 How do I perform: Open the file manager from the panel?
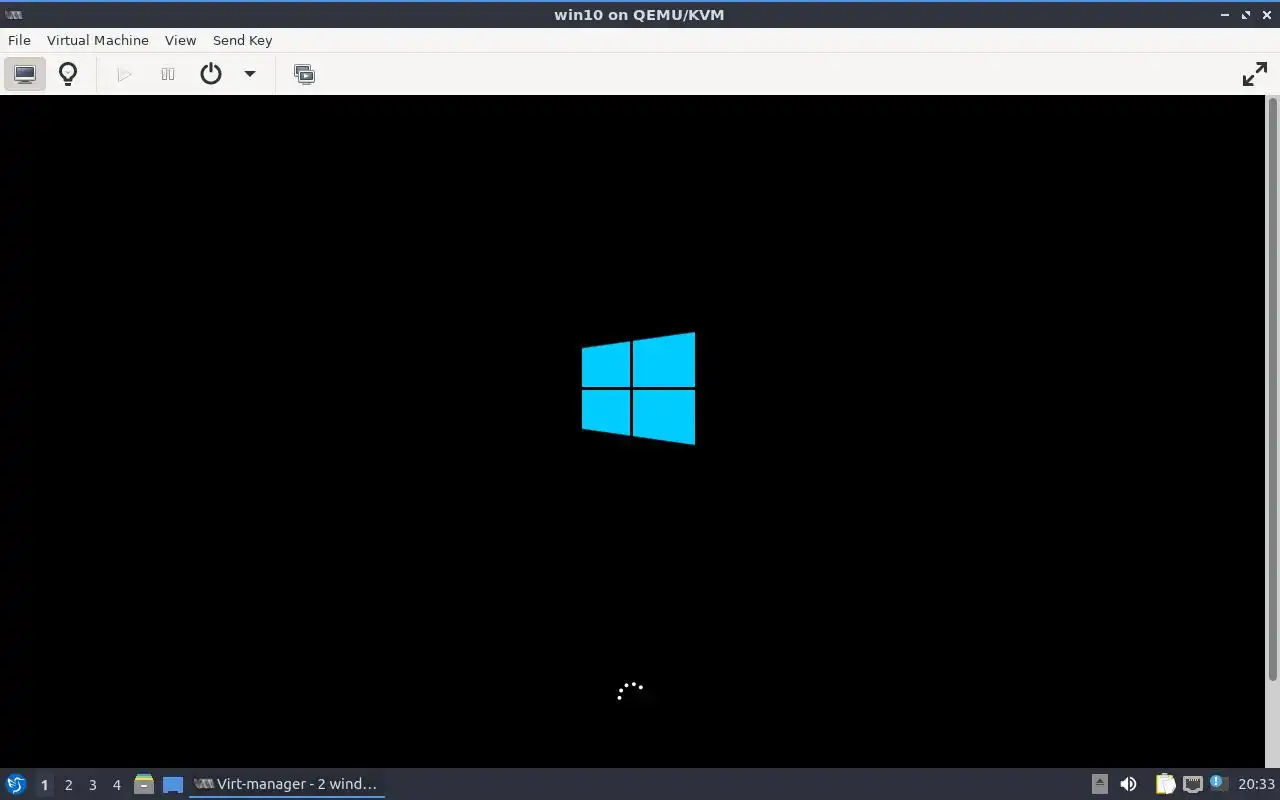[x=144, y=784]
